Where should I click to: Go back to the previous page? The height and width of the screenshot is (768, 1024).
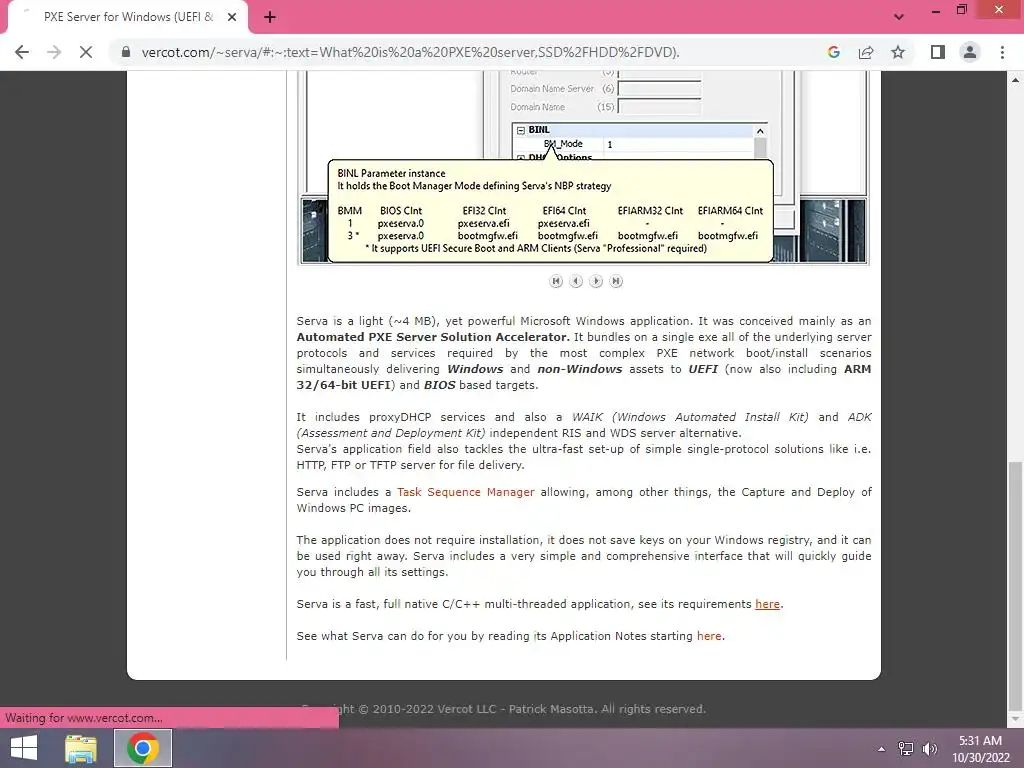tap(22, 52)
